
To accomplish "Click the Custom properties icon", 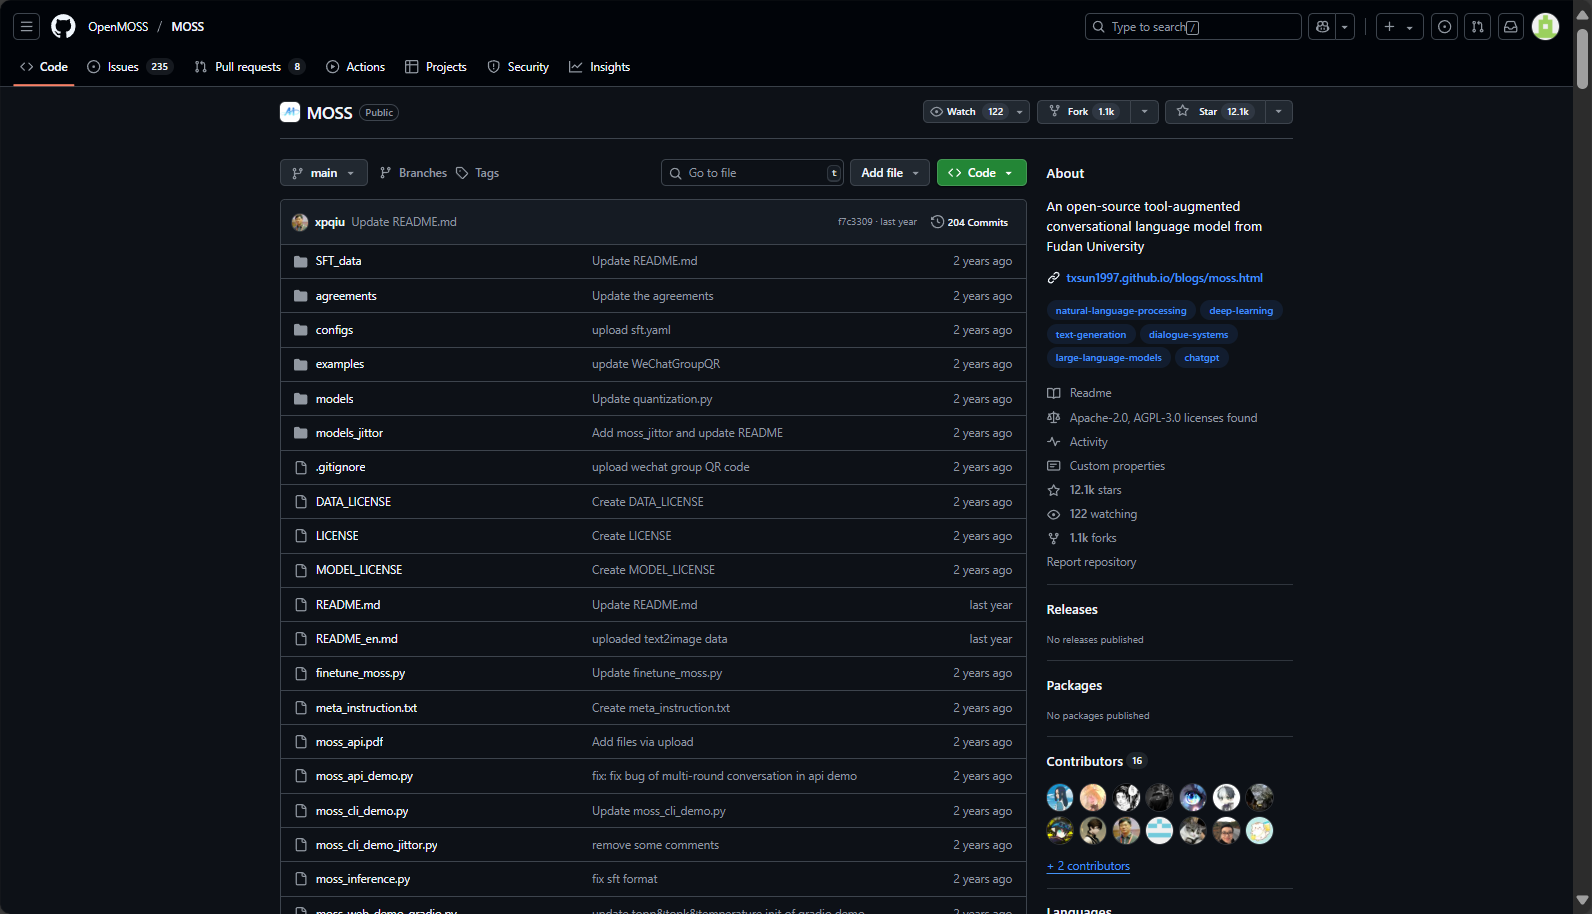I will pyautogui.click(x=1053, y=466).
